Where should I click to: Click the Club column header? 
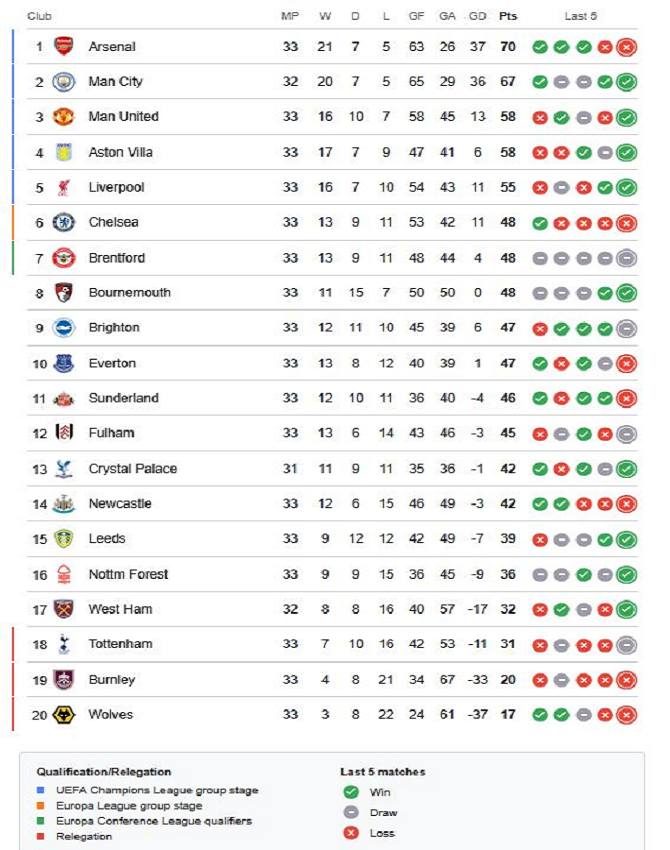[40, 16]
